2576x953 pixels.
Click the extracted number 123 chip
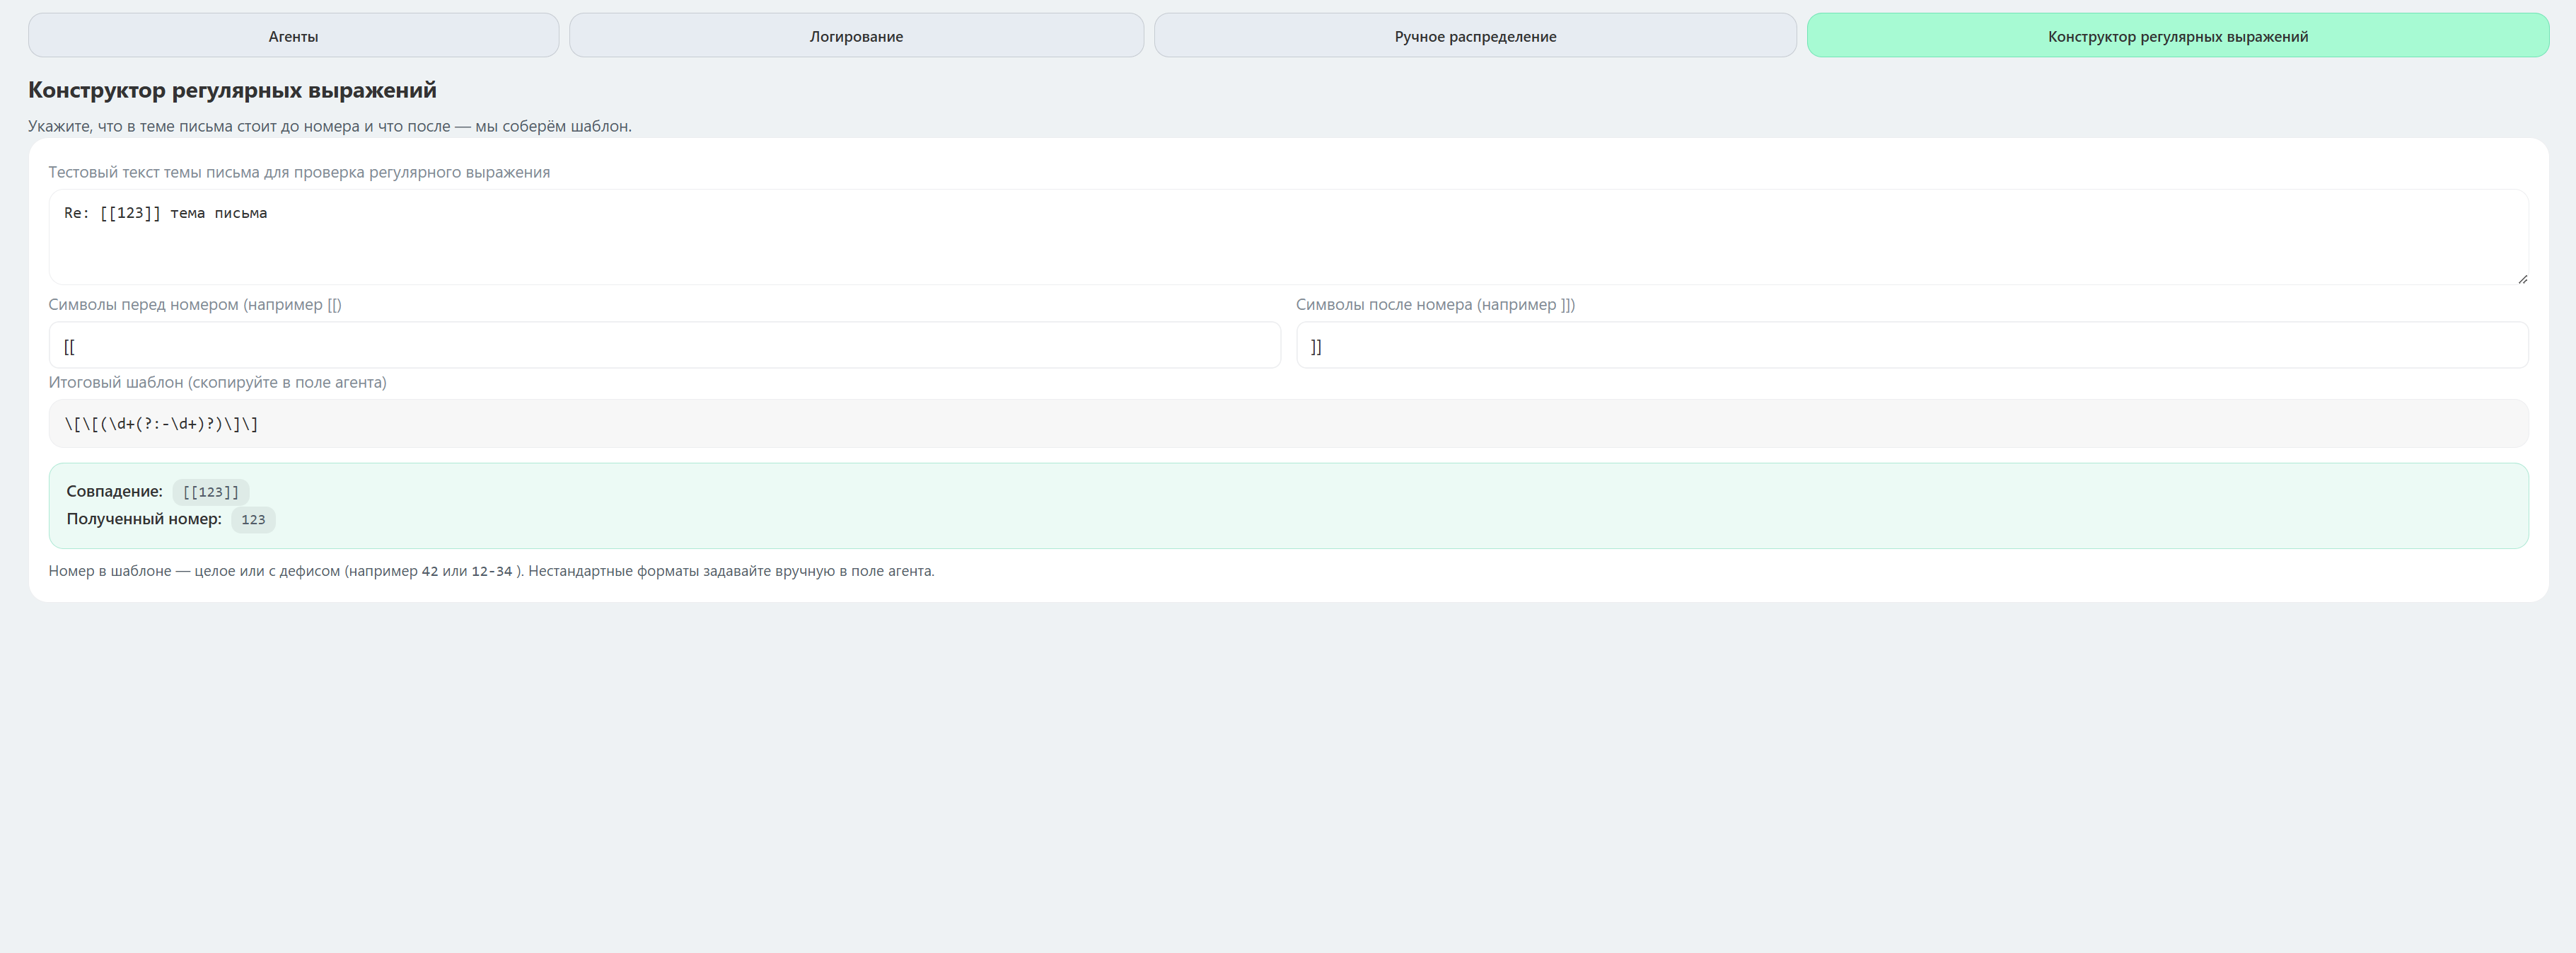253,520
